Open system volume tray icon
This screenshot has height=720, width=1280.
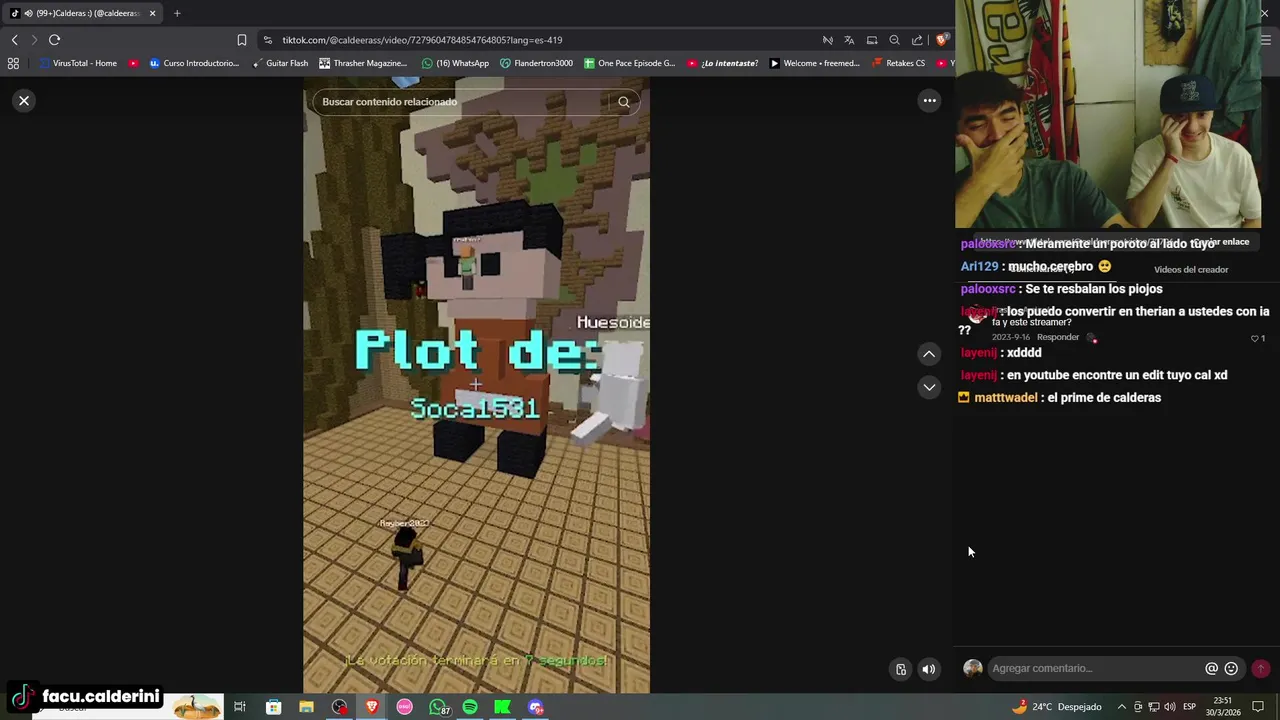pyautogui.click(x=1169, y=707)
